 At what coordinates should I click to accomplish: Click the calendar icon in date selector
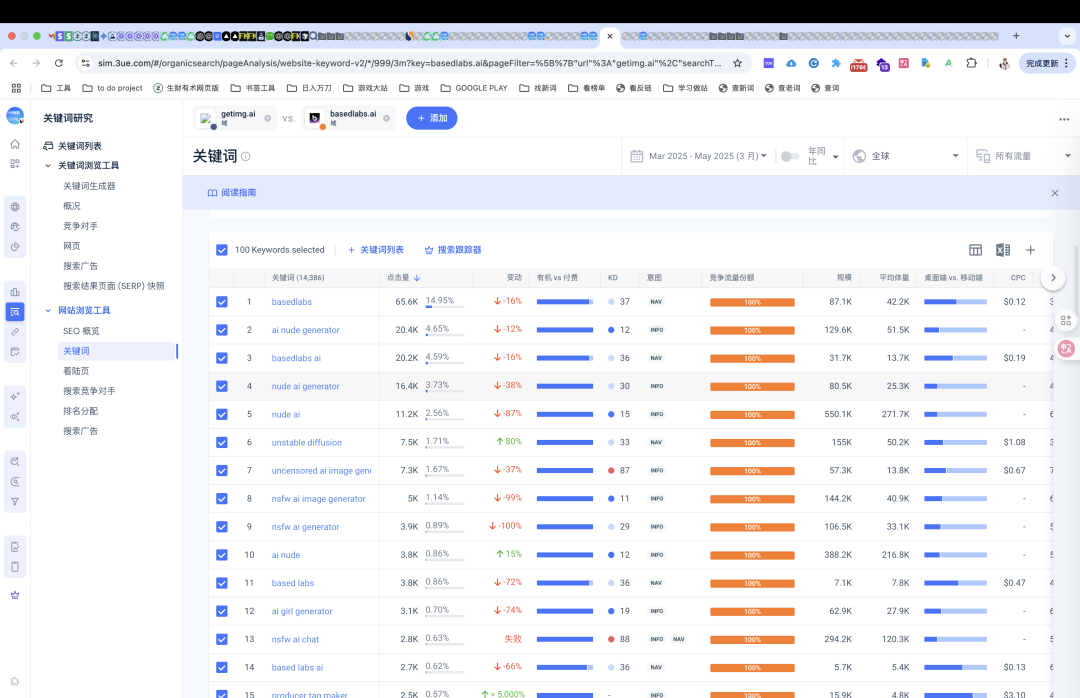coord(636,156)
